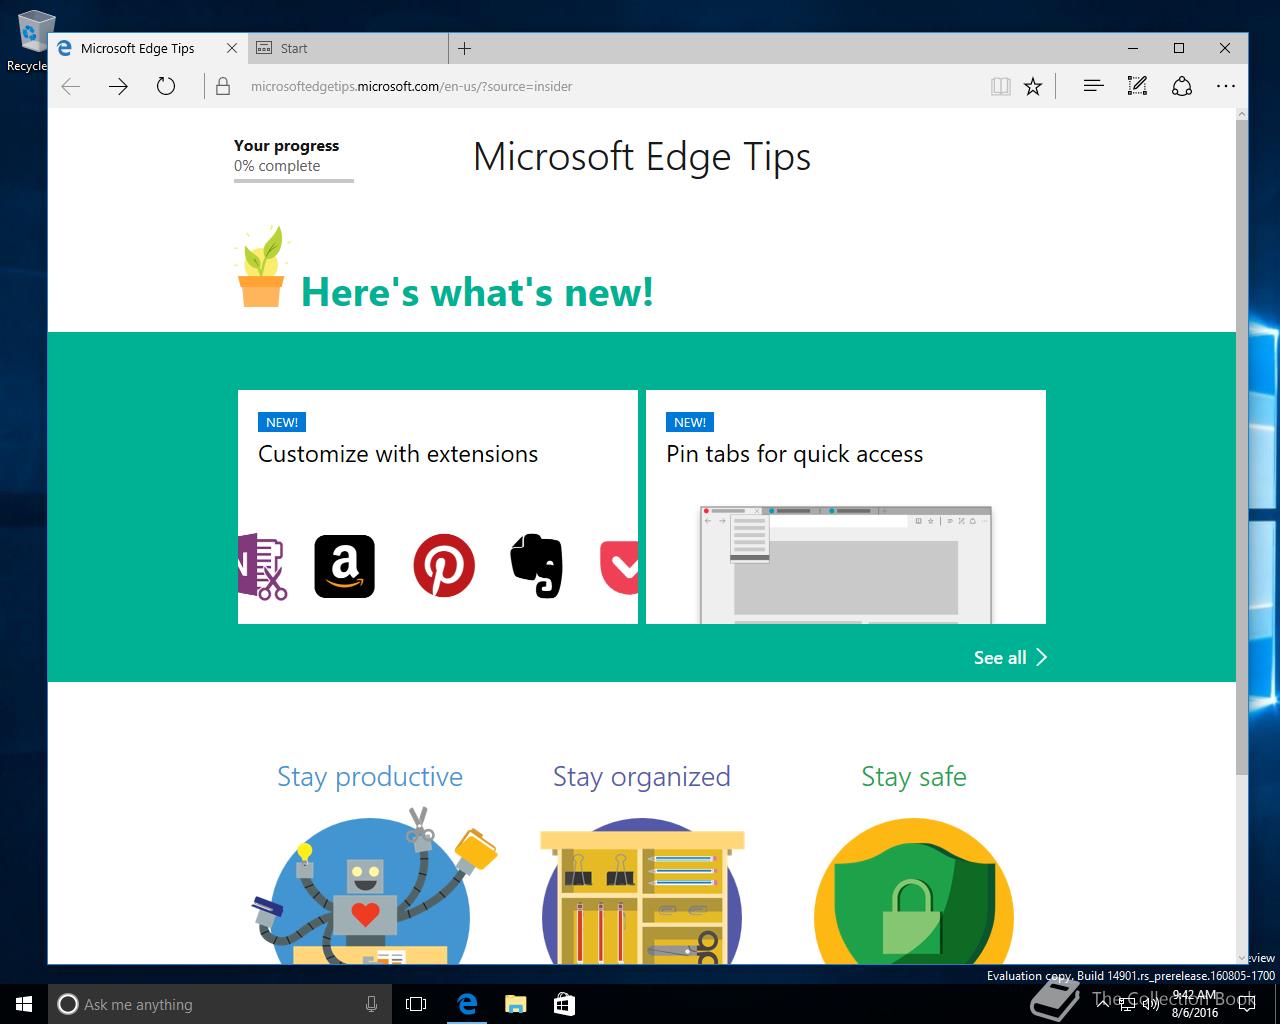Click the See all link

[1010, 657]
